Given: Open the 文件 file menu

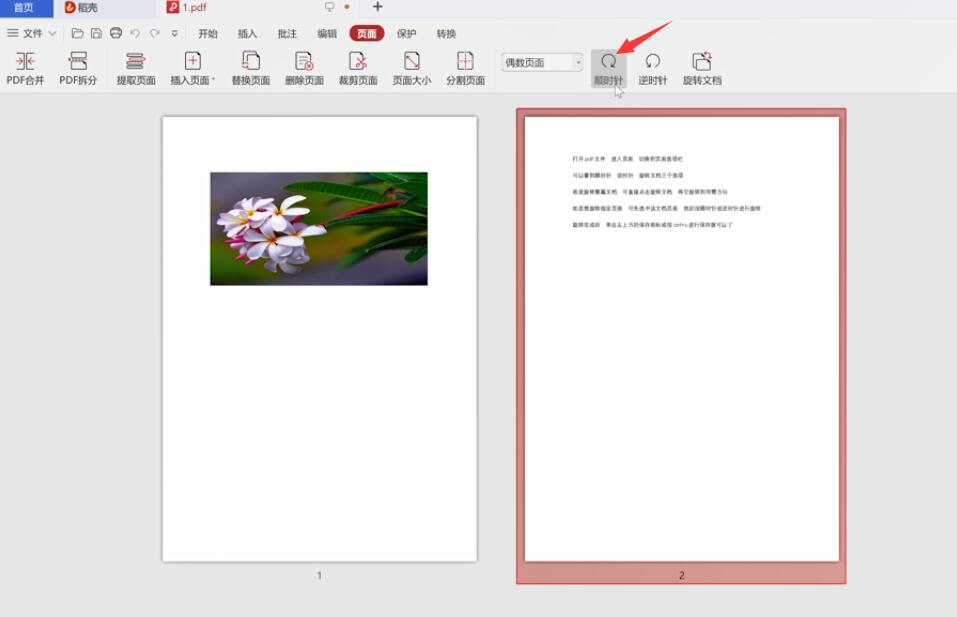Looking at the screenshot, I should click(x=32, y=33).
